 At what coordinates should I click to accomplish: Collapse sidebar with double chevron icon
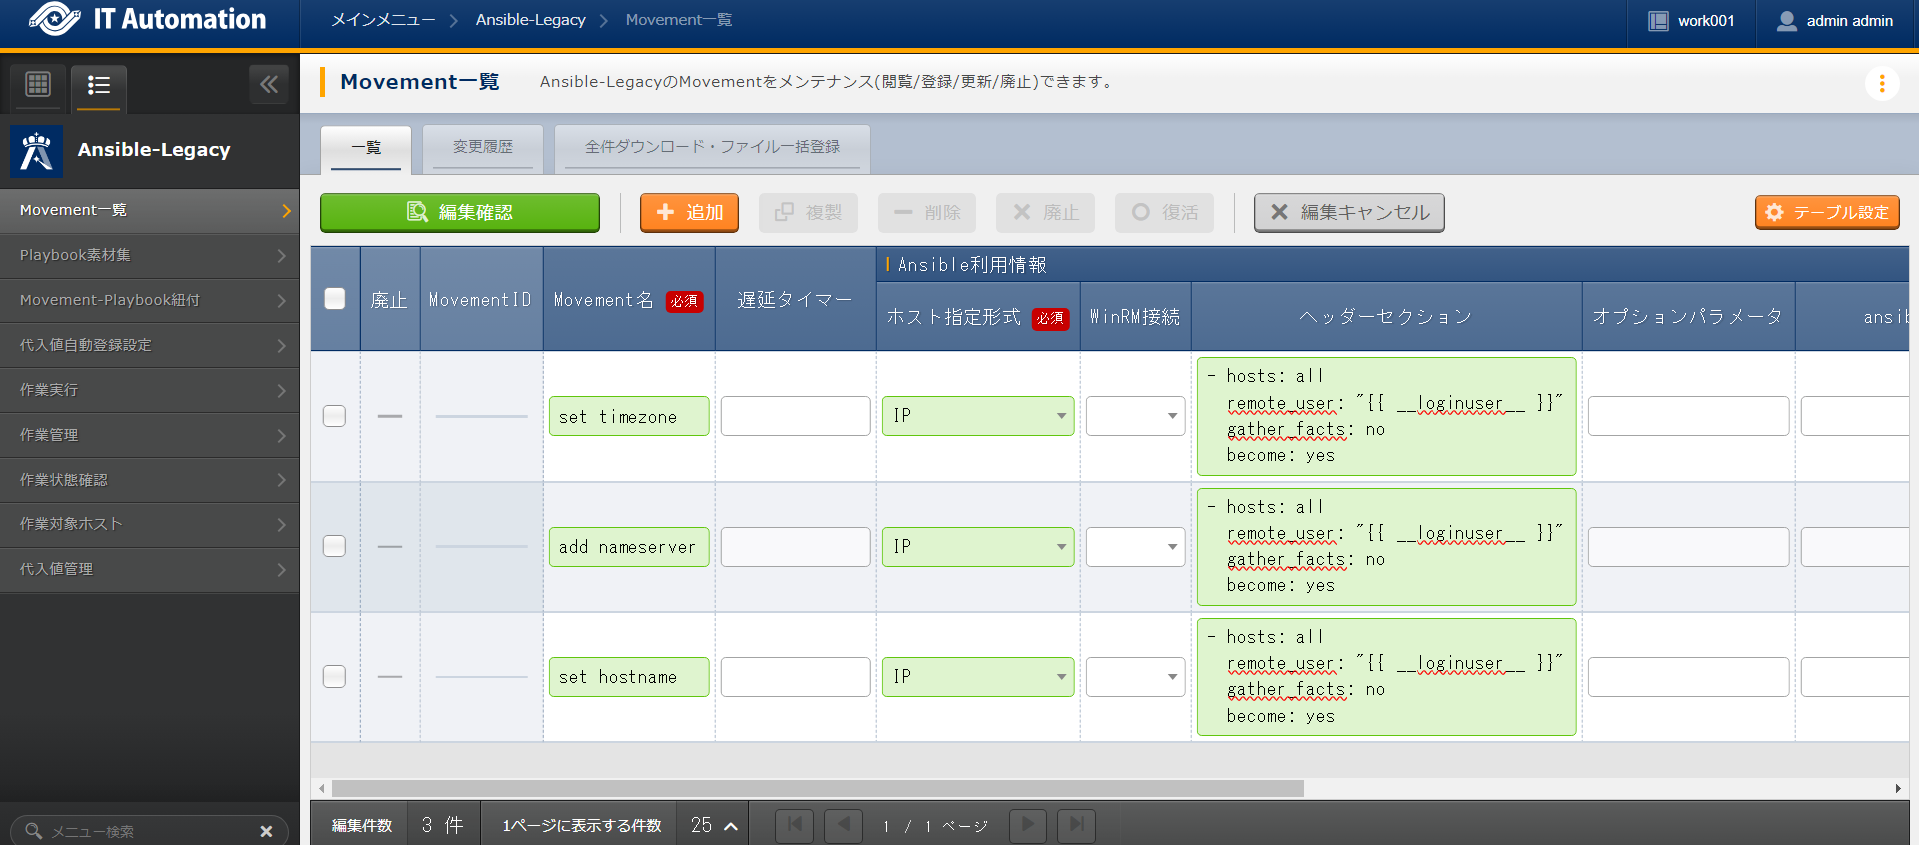(x=269, y=85)
